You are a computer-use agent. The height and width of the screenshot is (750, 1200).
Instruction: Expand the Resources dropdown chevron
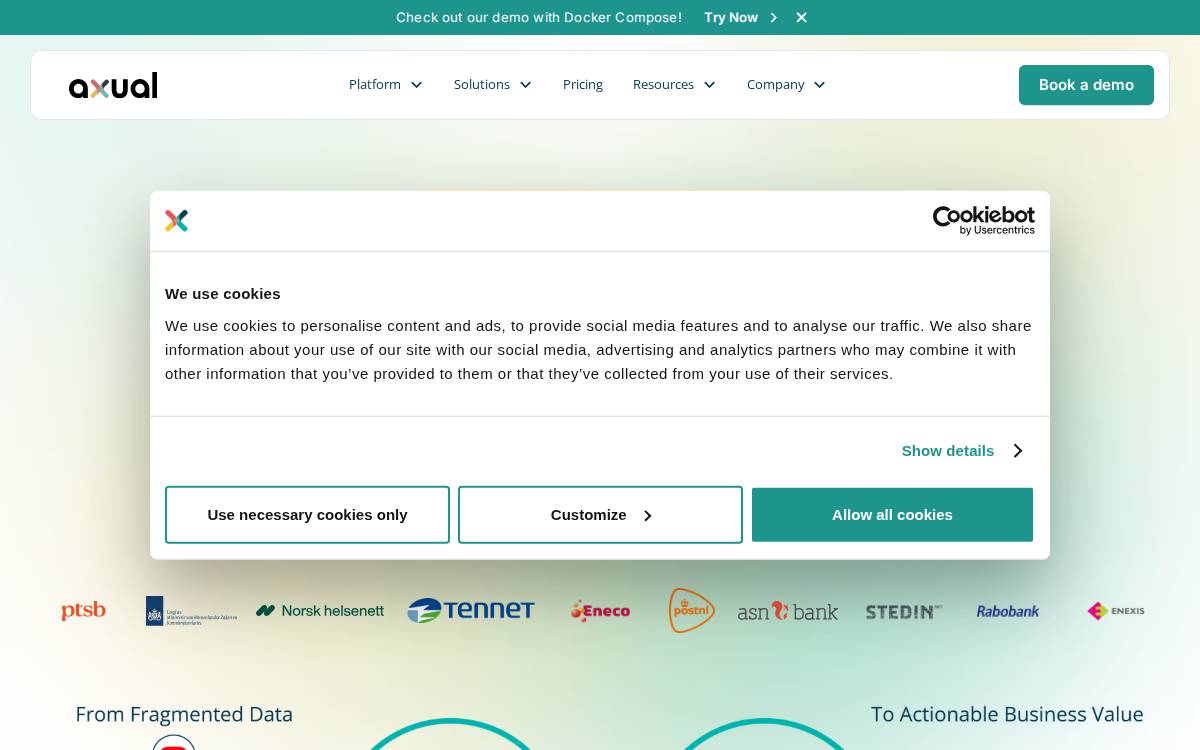coord(709,85)
